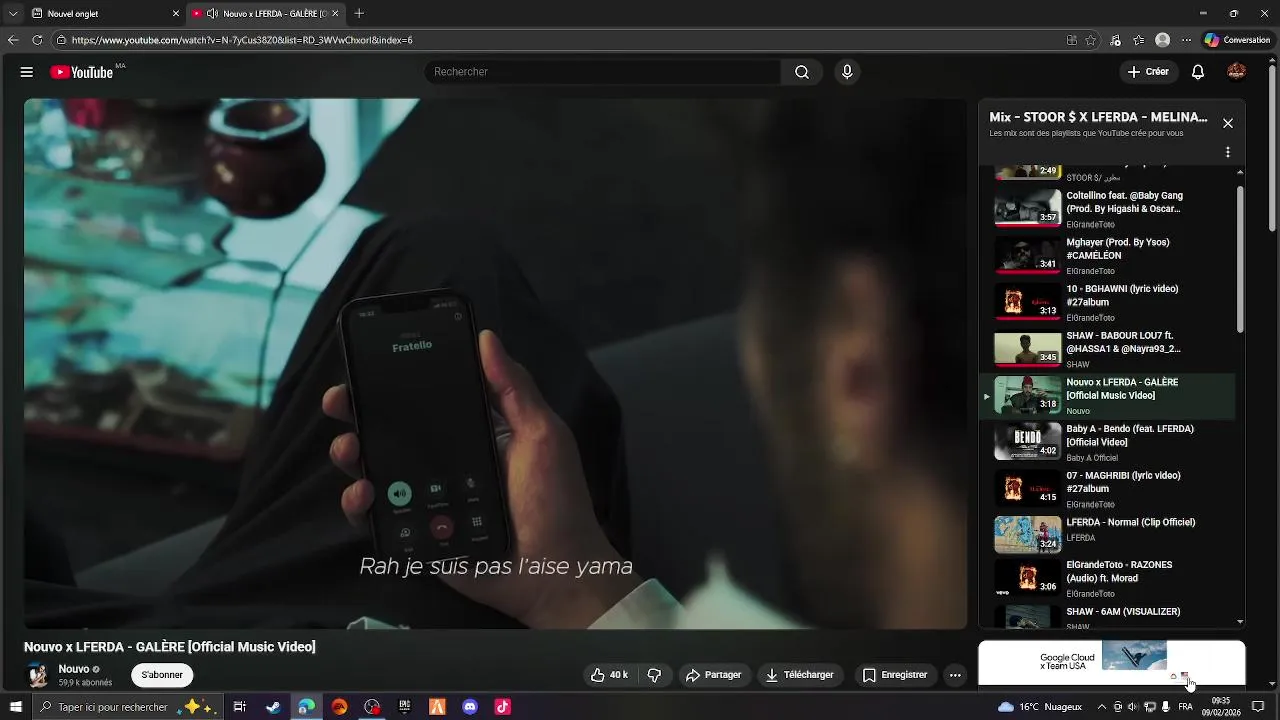
Task: Click the Partager share button
Action: tap(713, 675)
